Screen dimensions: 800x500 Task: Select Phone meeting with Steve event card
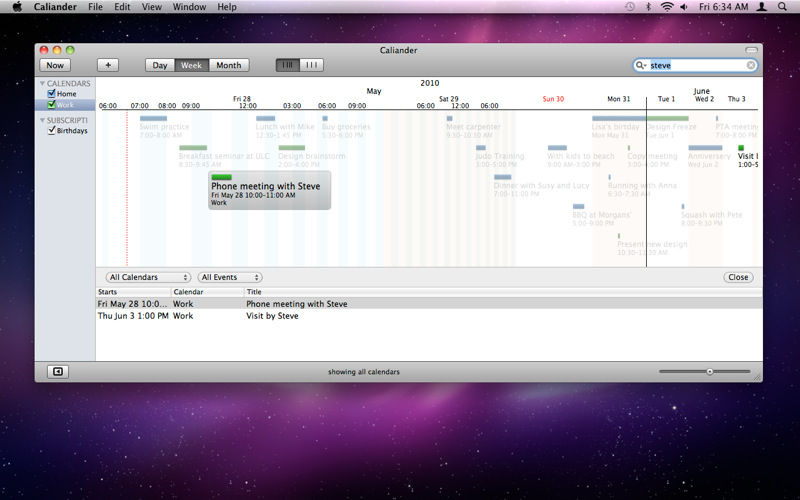pos(269,190)
